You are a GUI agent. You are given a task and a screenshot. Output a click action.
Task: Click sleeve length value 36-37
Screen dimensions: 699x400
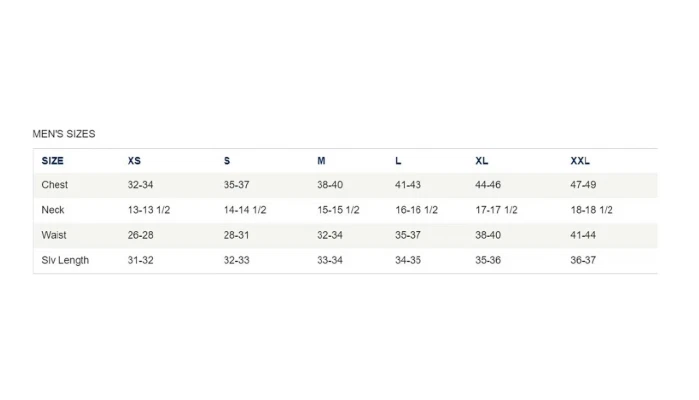point(583,260)
